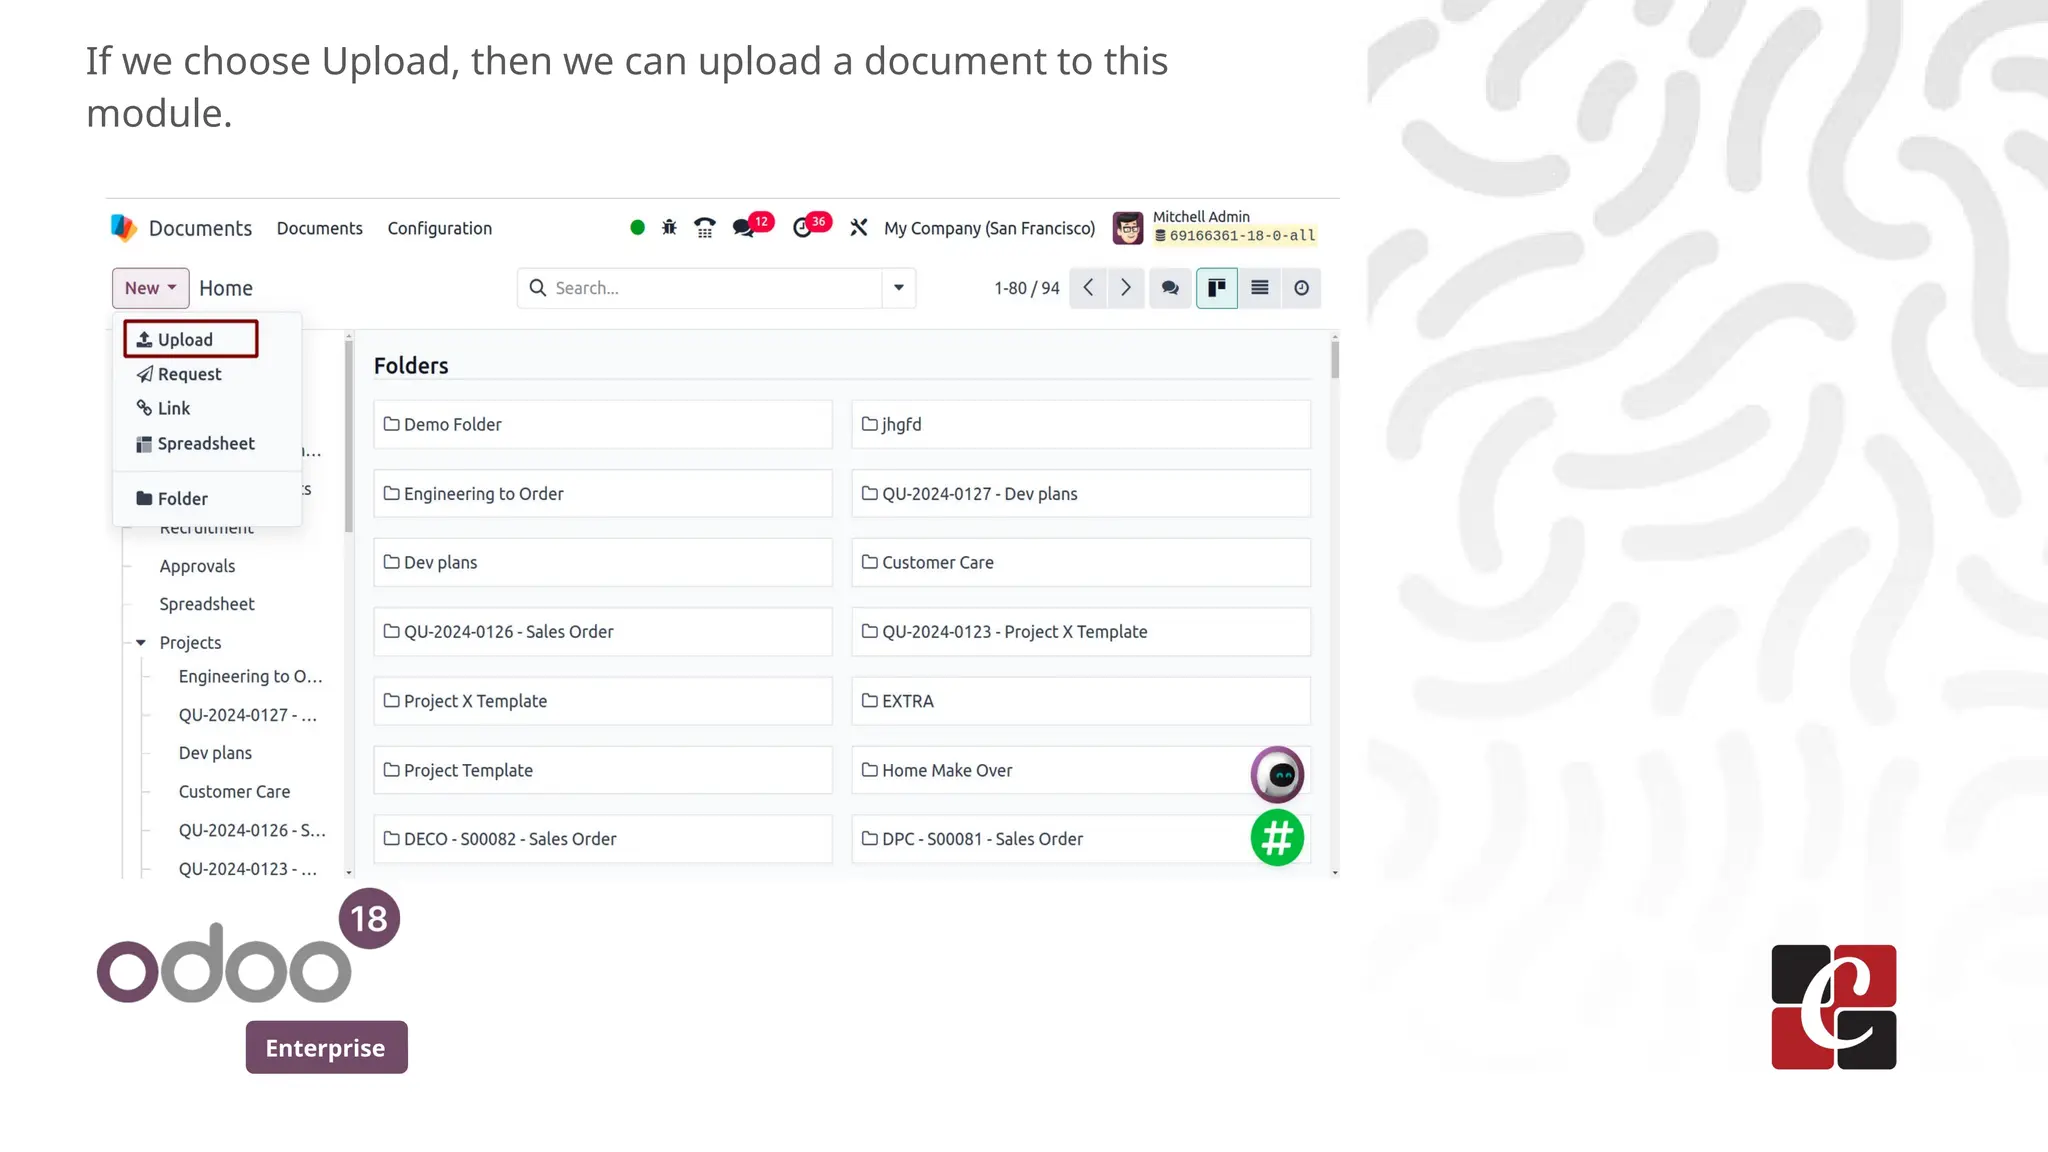Go to previous page arrow
The height and width of the screenshot is (1152, 2048).
coord(1088,288)
